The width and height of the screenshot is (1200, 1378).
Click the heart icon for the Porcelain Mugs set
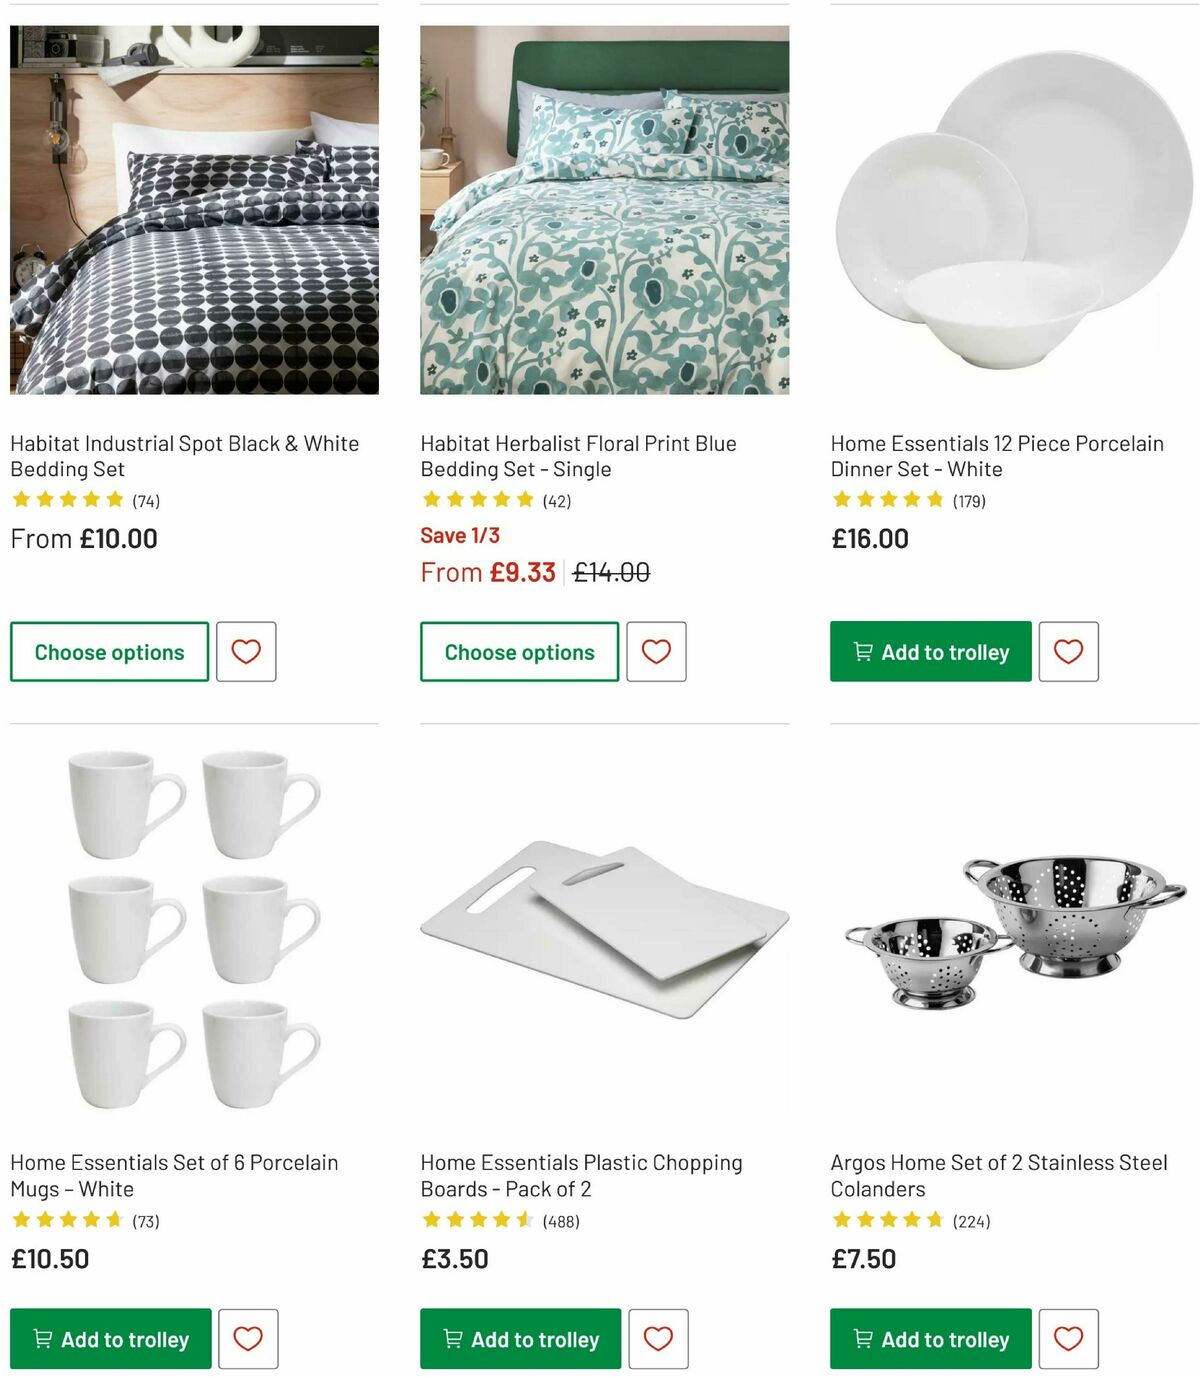click(249, 1338)
